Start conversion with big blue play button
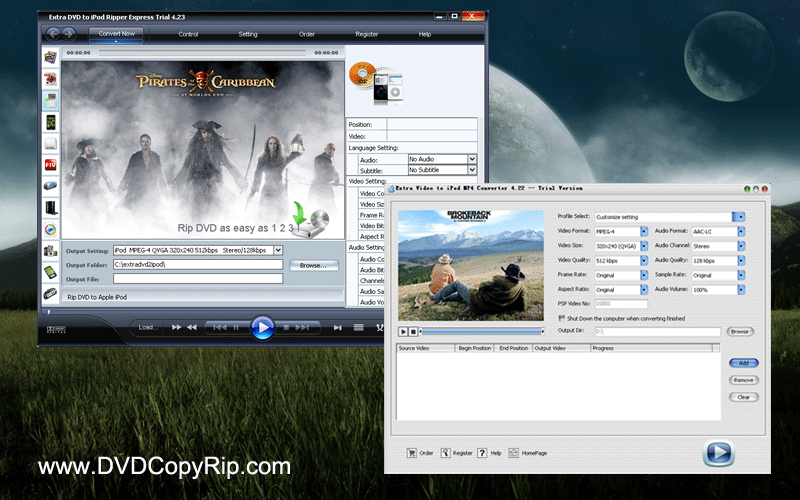The image size is (800, 500). pyautogui.click(x=718, y=453)
